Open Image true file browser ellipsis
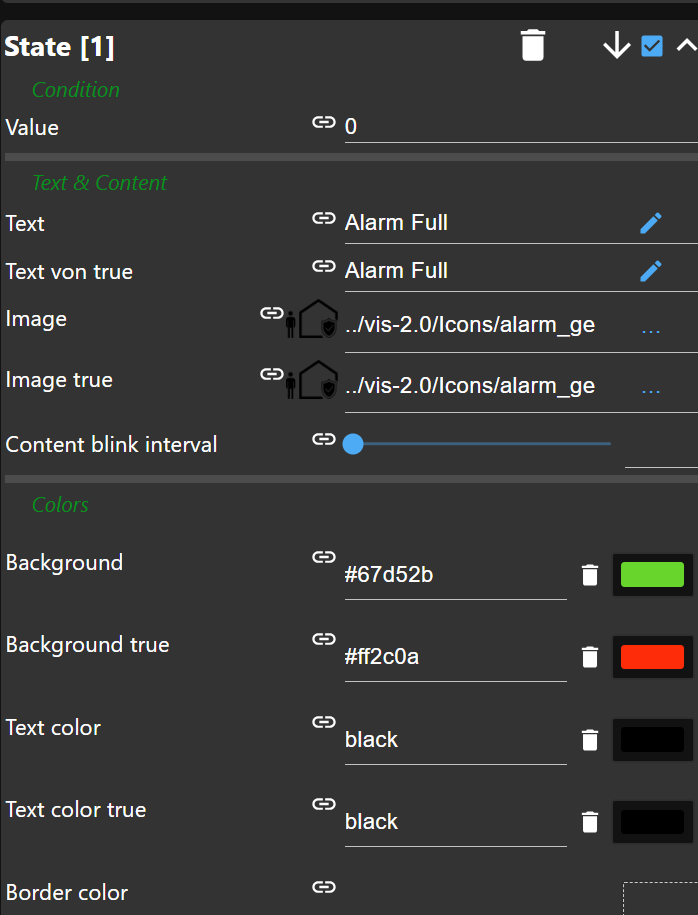Viewport: 698px width, 915px height. click(651, 388)
